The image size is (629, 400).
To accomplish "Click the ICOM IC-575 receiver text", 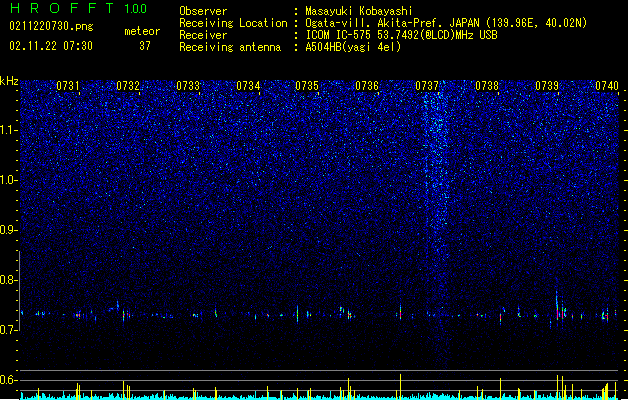I will (x=401, y=35).
